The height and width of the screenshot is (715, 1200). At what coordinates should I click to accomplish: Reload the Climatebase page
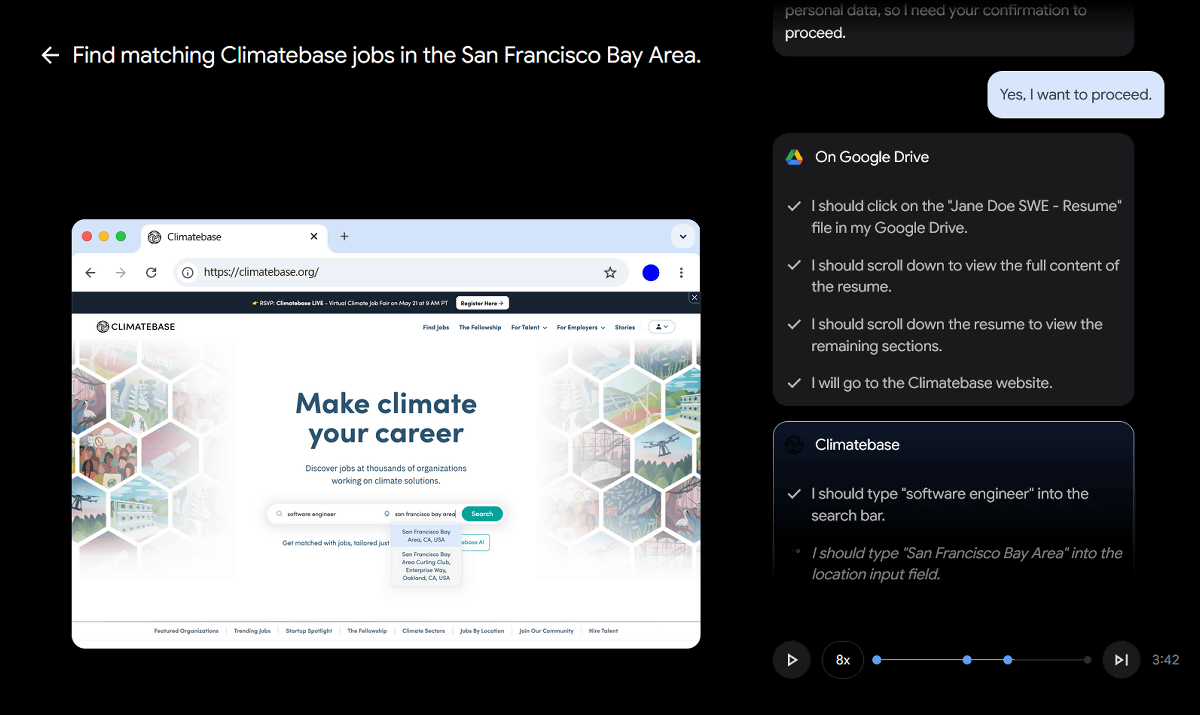click(x=151, y=272)
